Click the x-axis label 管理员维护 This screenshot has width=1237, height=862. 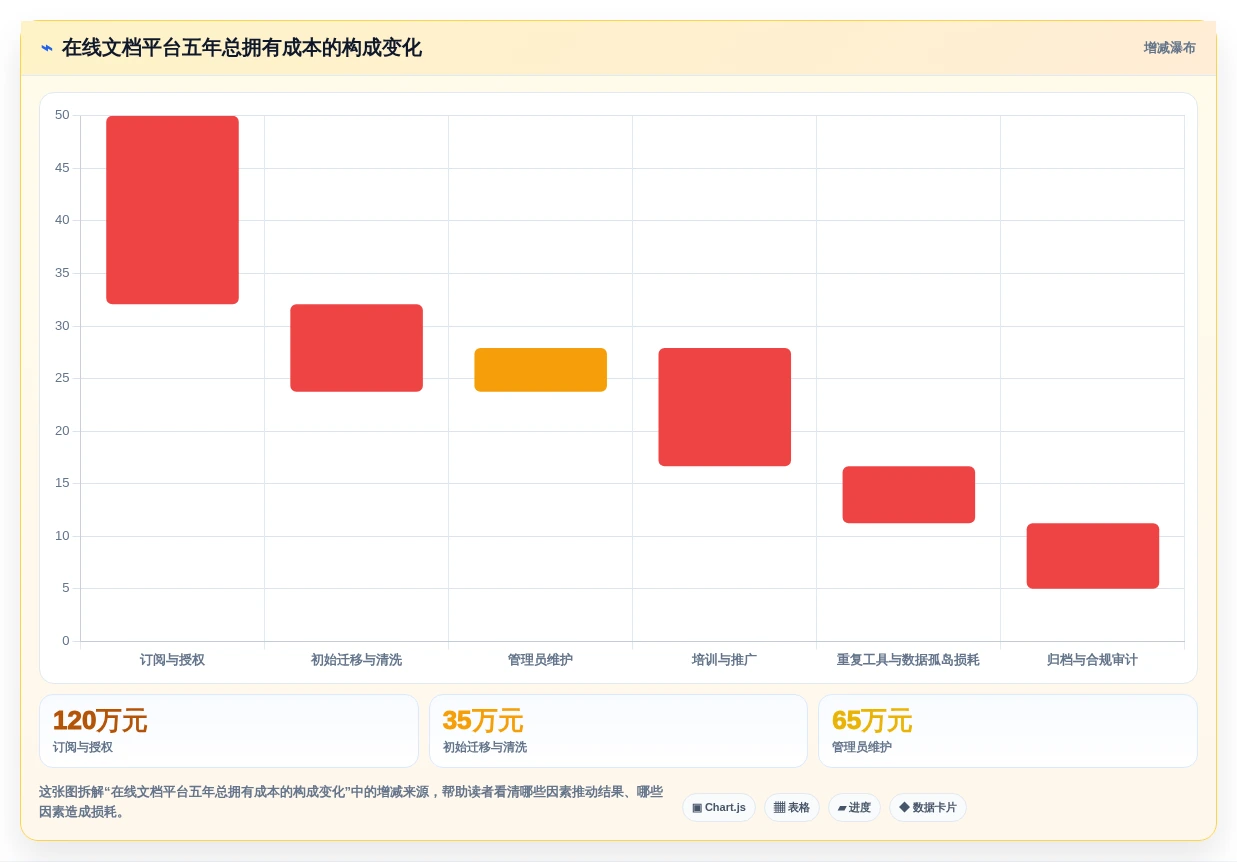click(x=540, y=660)
